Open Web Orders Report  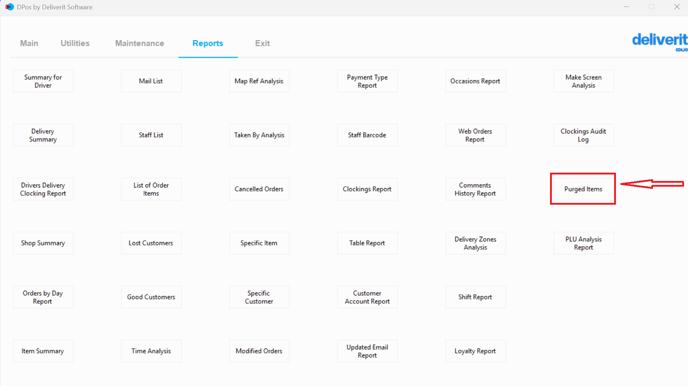tap(475, 135)
